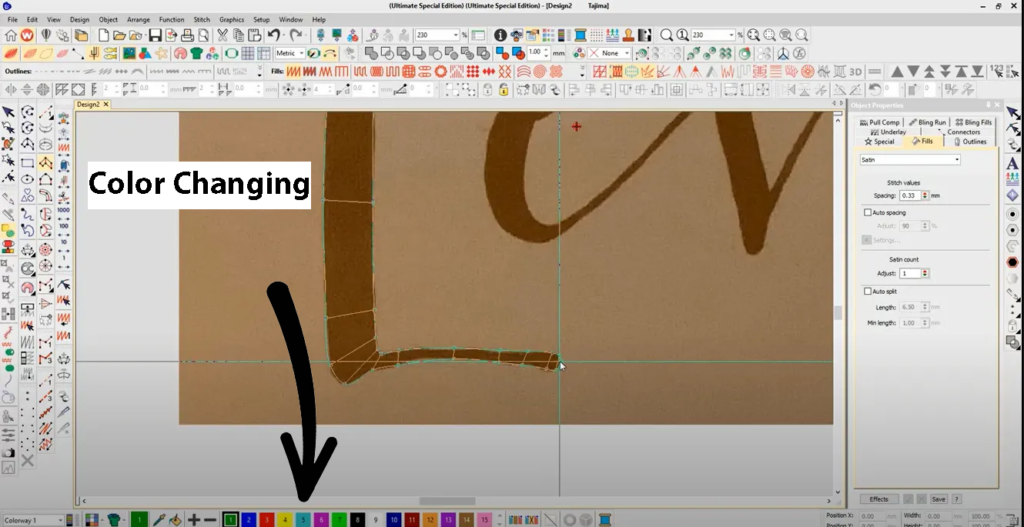Click the green T-shirt product icon
This screenshot has width=1024, height=527.
pos(197,53)
